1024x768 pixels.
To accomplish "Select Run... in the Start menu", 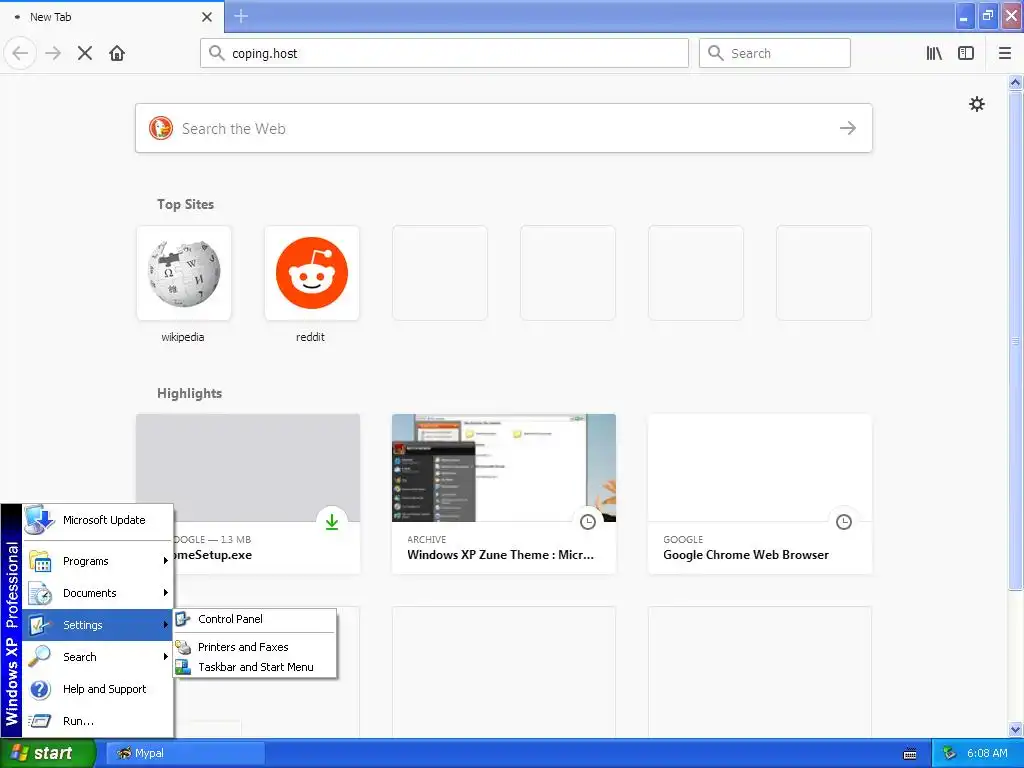I will [x=98, y=721].
